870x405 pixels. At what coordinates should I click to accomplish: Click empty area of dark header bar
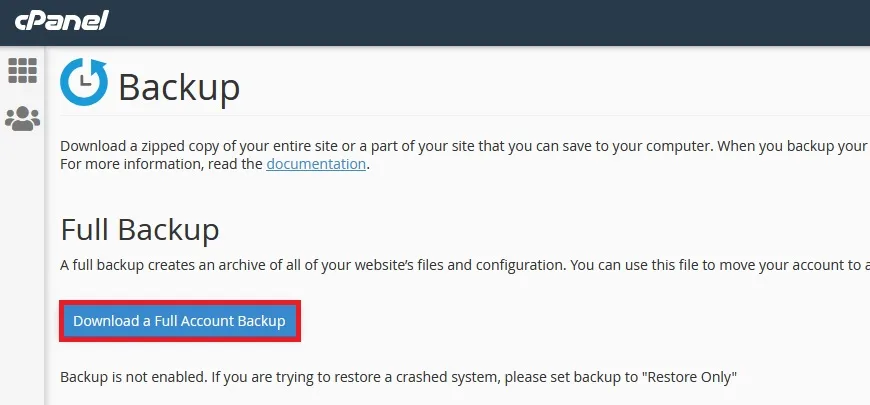(488, 22)
